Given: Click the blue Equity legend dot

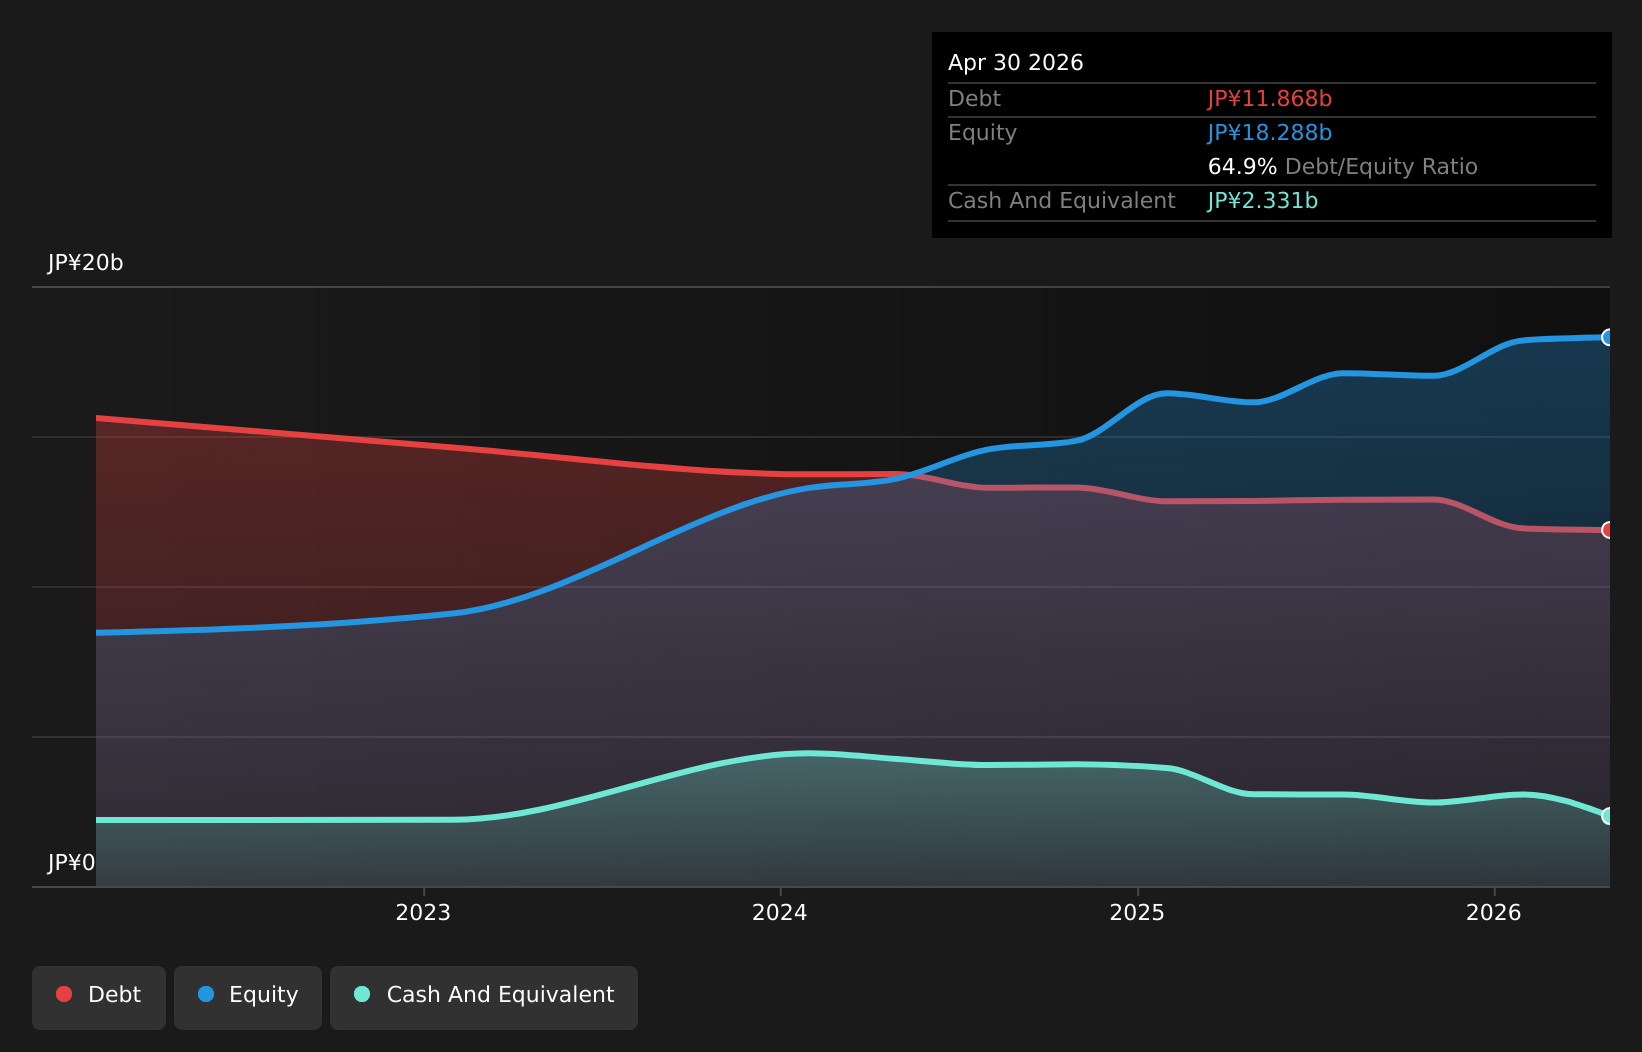Looking at the screenshot, I should coord(206,994).
